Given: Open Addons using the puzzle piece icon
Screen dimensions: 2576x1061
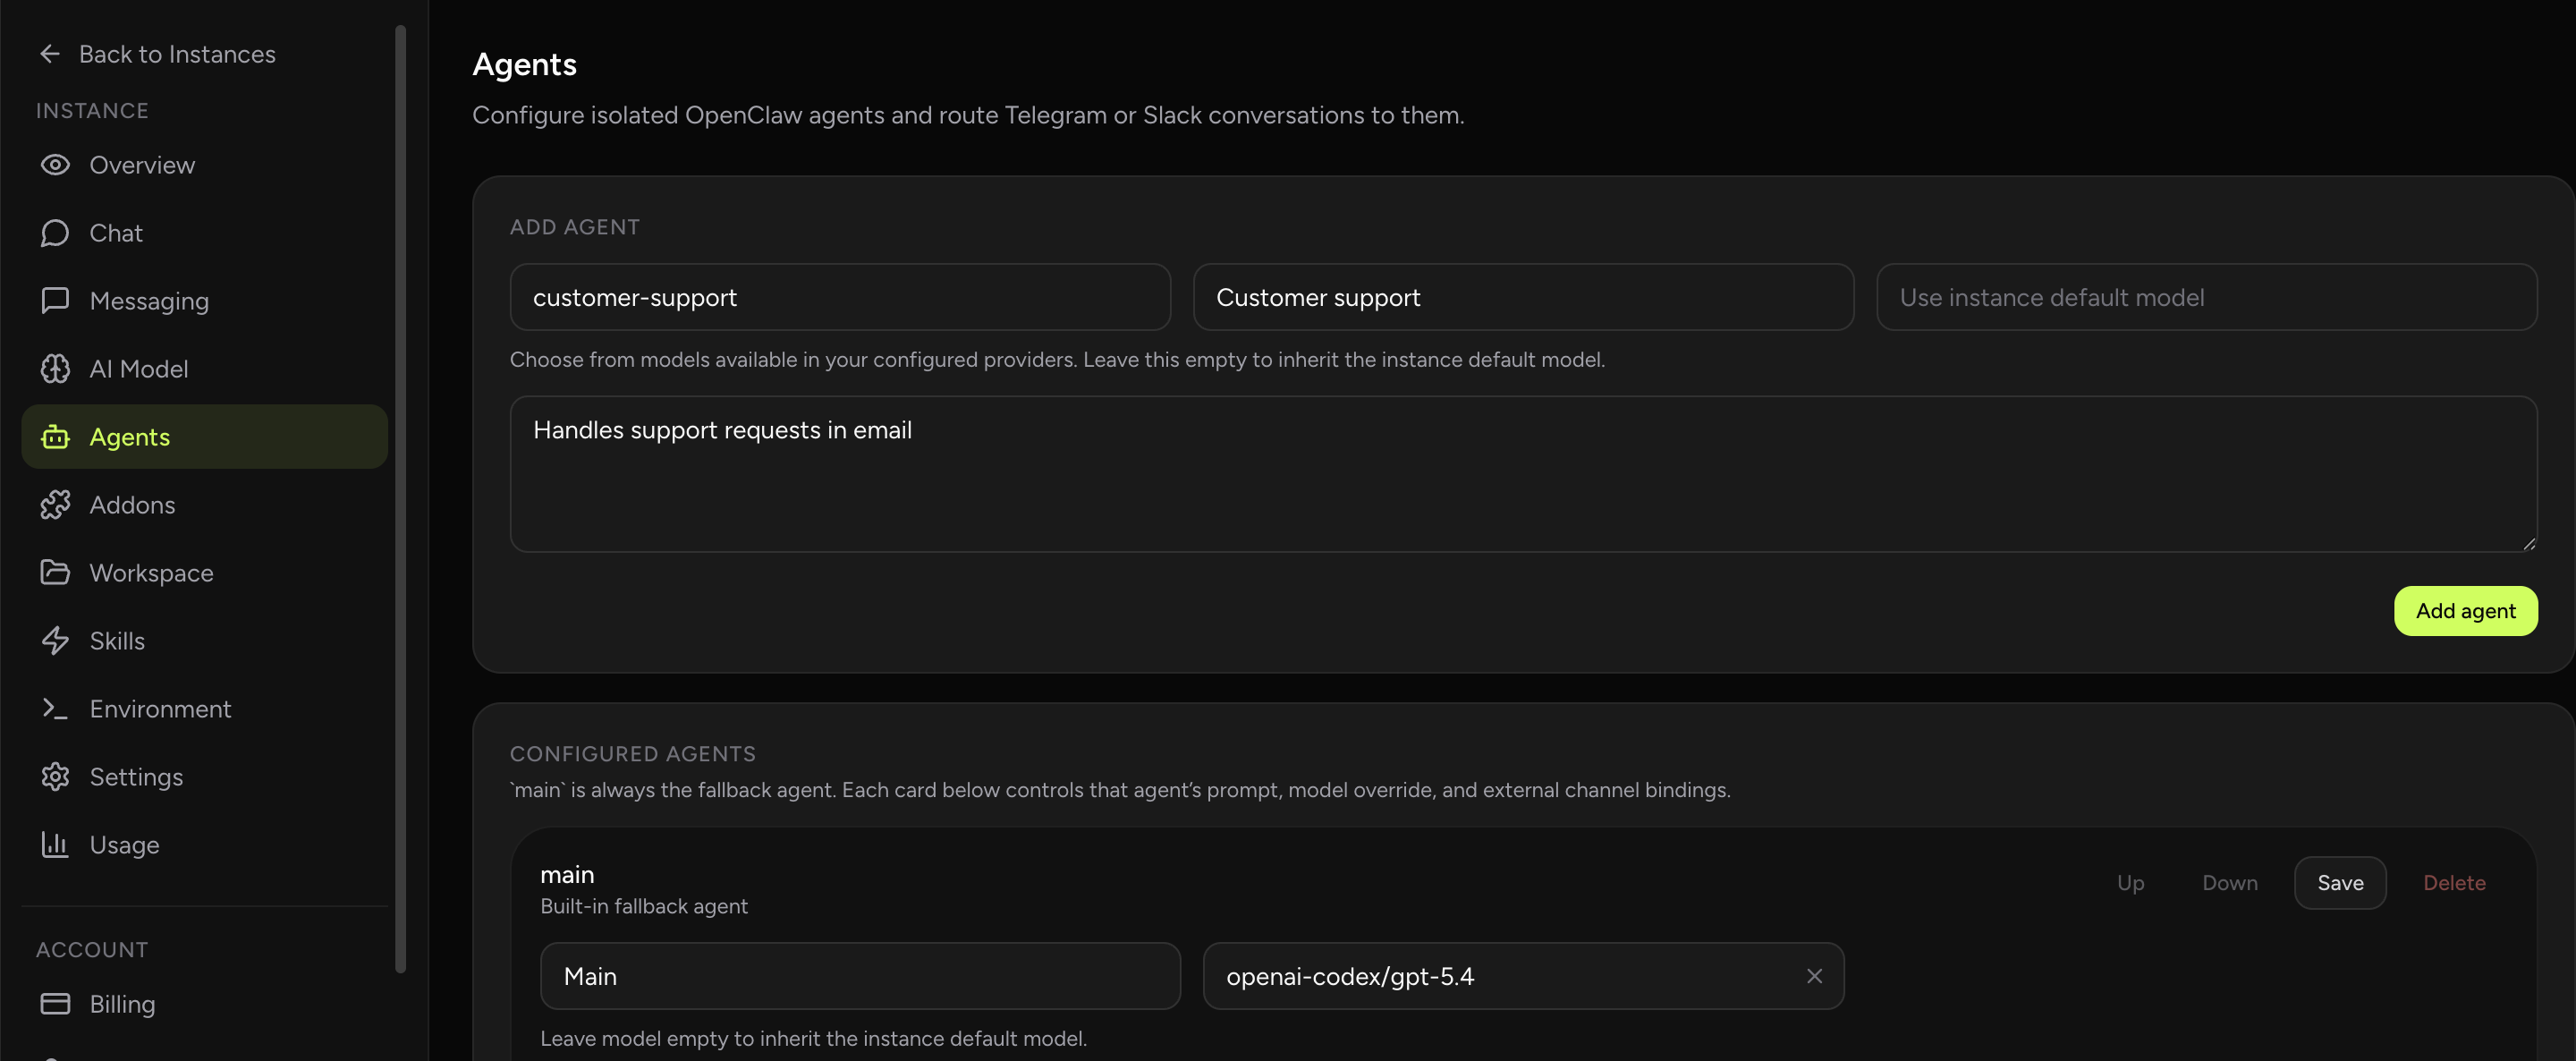Looking at the screenshot, I should 55,504.
